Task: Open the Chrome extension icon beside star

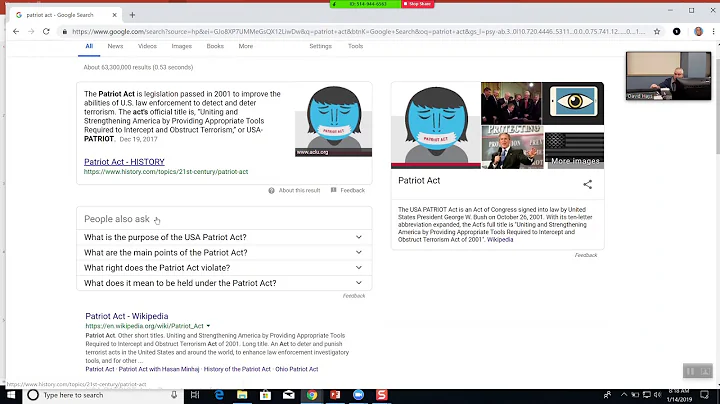Action: (676, 31)
